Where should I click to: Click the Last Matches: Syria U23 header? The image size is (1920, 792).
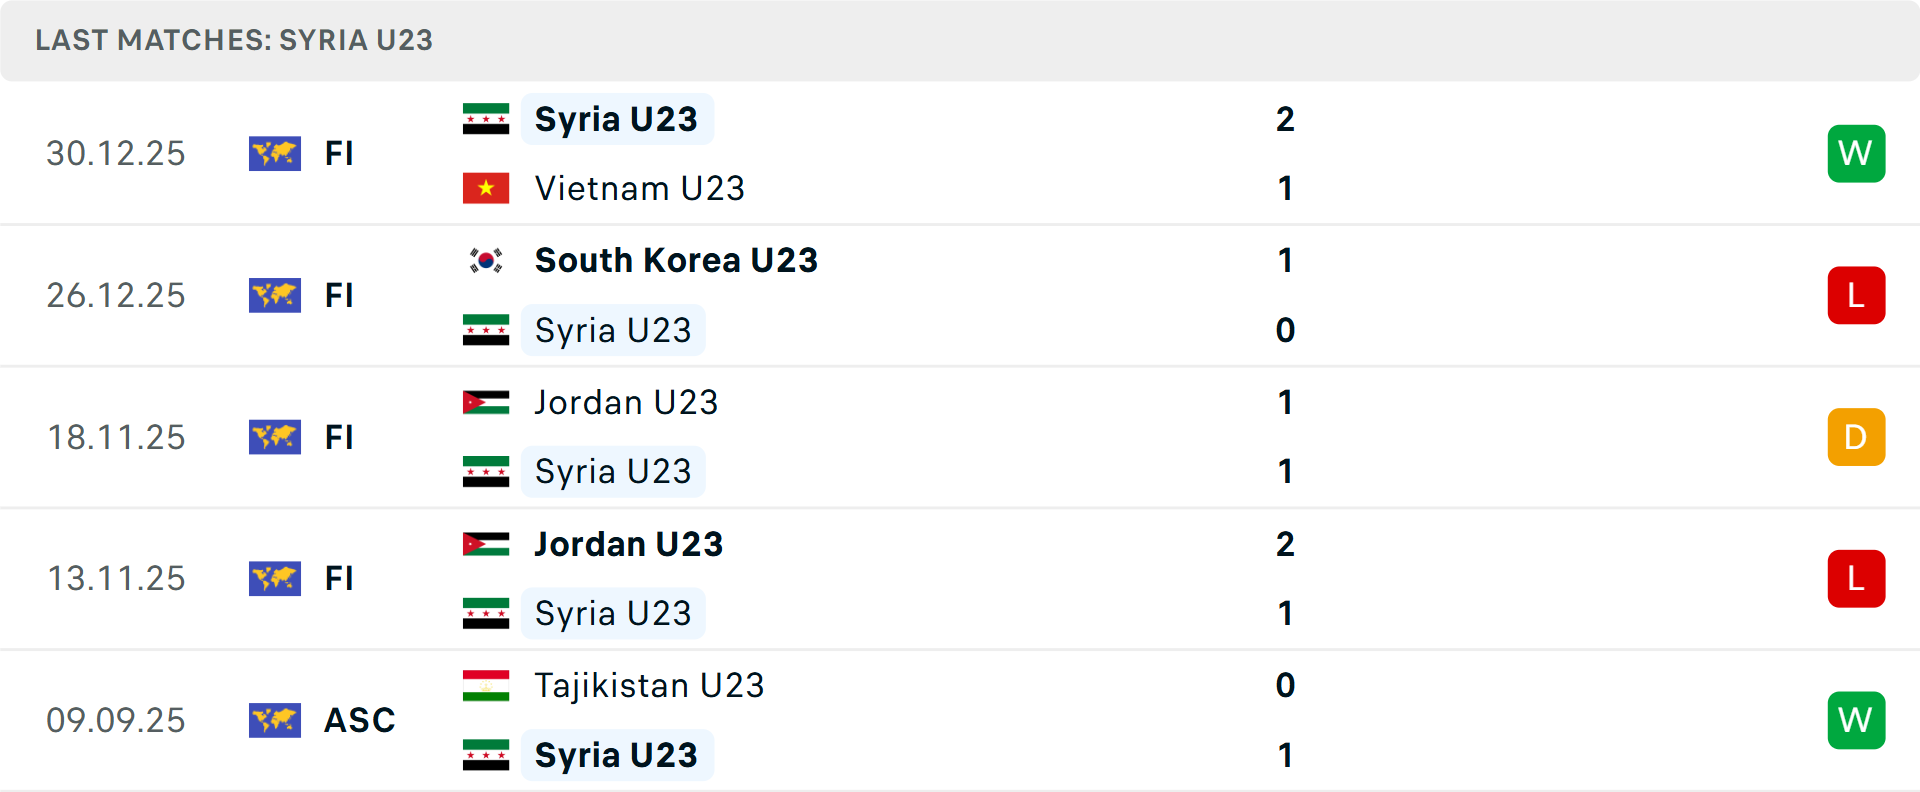click(x=234, y=40)
